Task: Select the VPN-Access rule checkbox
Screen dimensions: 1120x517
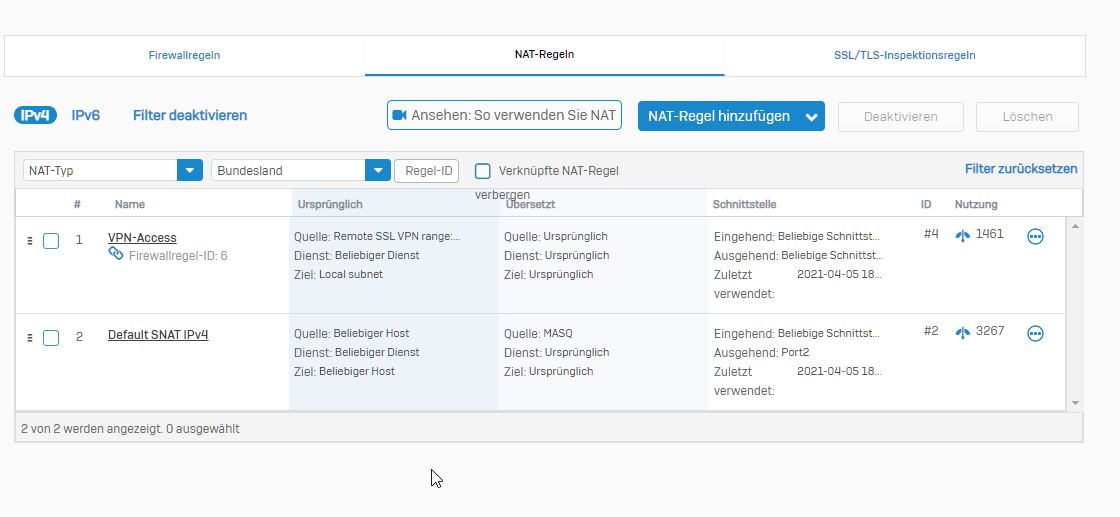Action: (x=51, y=241)
